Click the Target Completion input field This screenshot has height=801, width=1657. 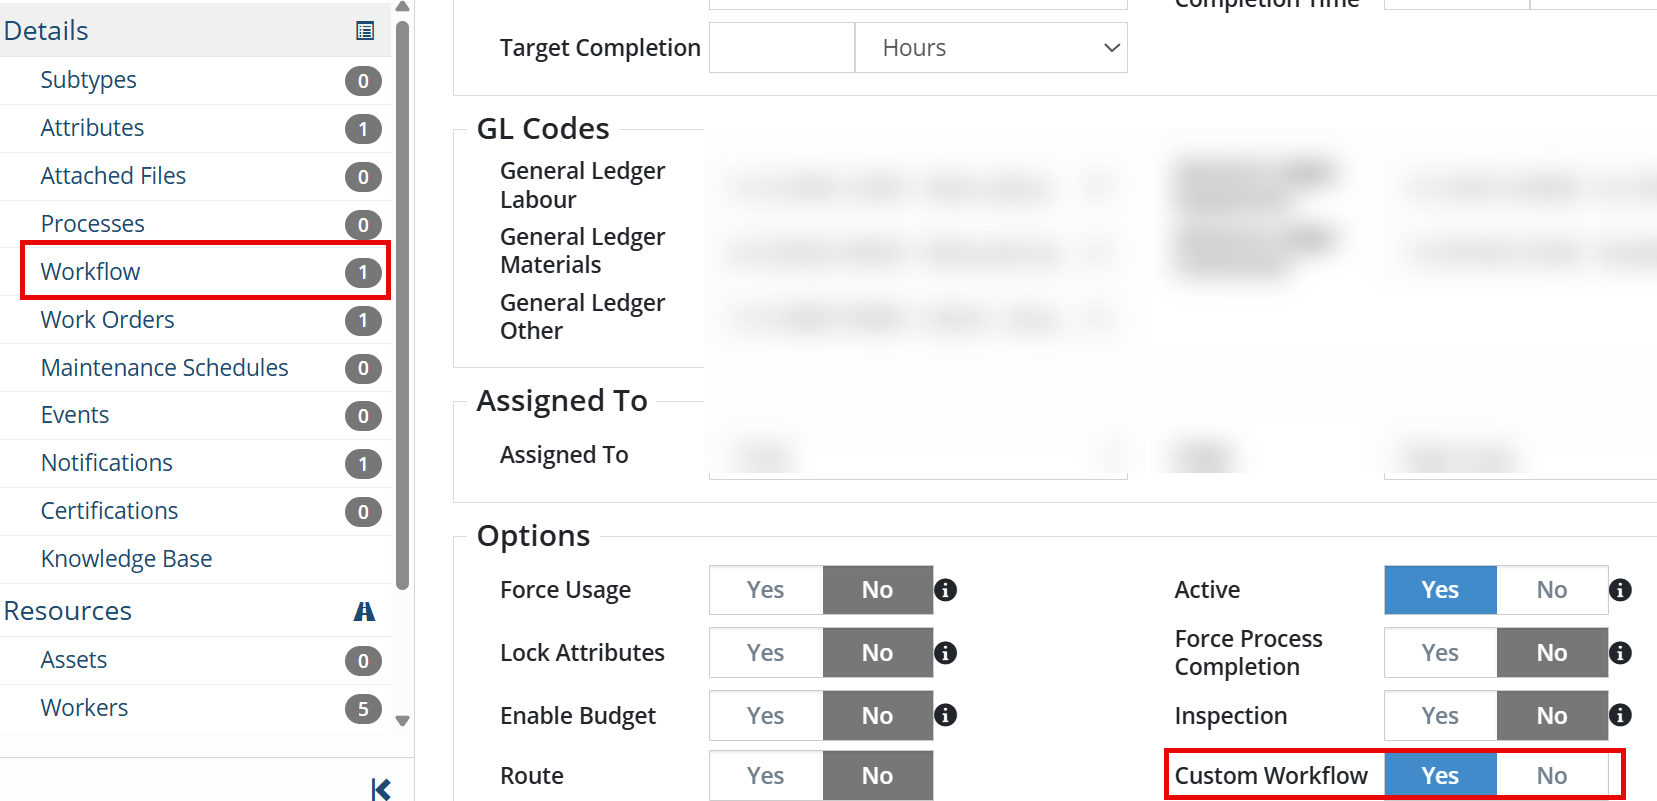click(x=781, y=48)
